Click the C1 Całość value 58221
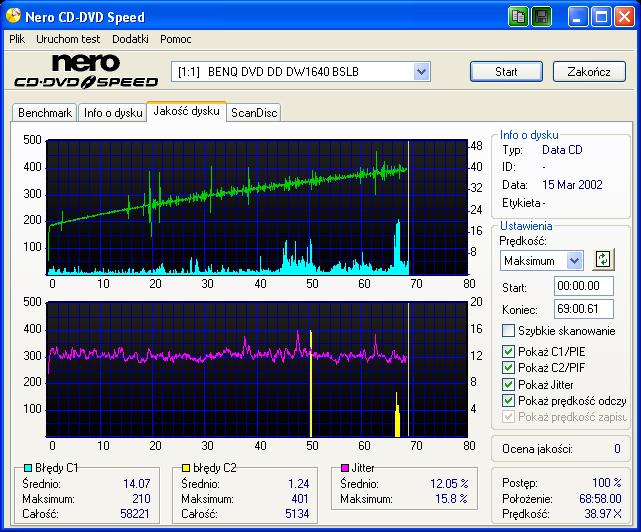 (135, 514)
